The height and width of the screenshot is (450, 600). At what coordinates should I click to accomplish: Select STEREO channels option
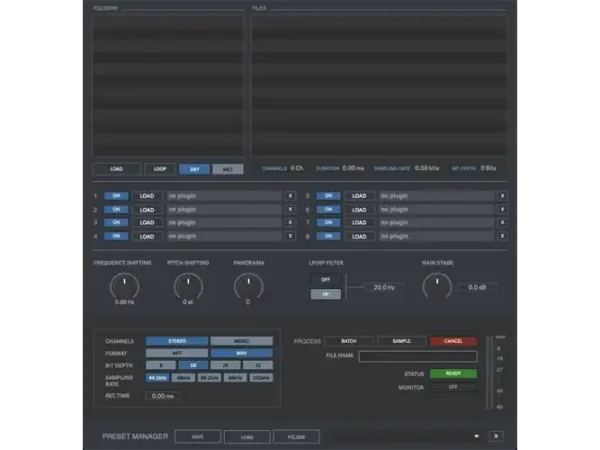pos(177,341)
